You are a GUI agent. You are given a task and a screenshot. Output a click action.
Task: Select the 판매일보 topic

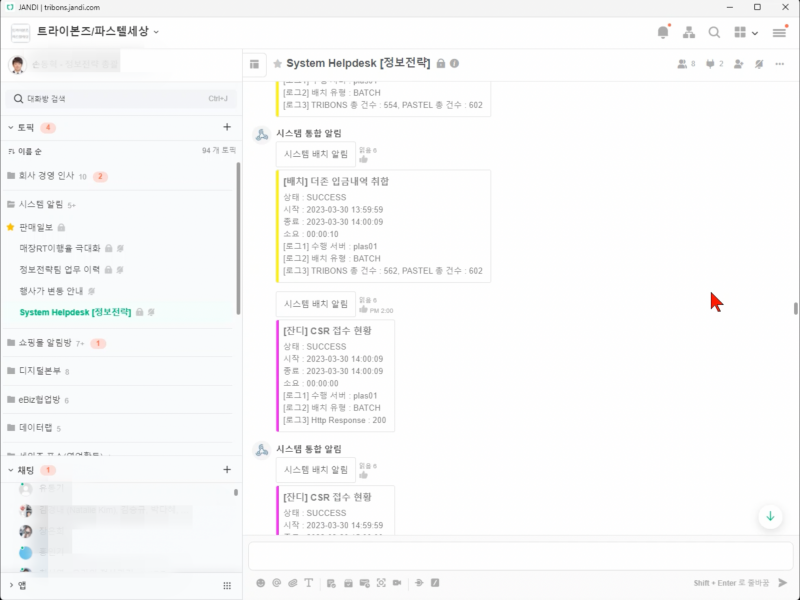coord(35,227)
